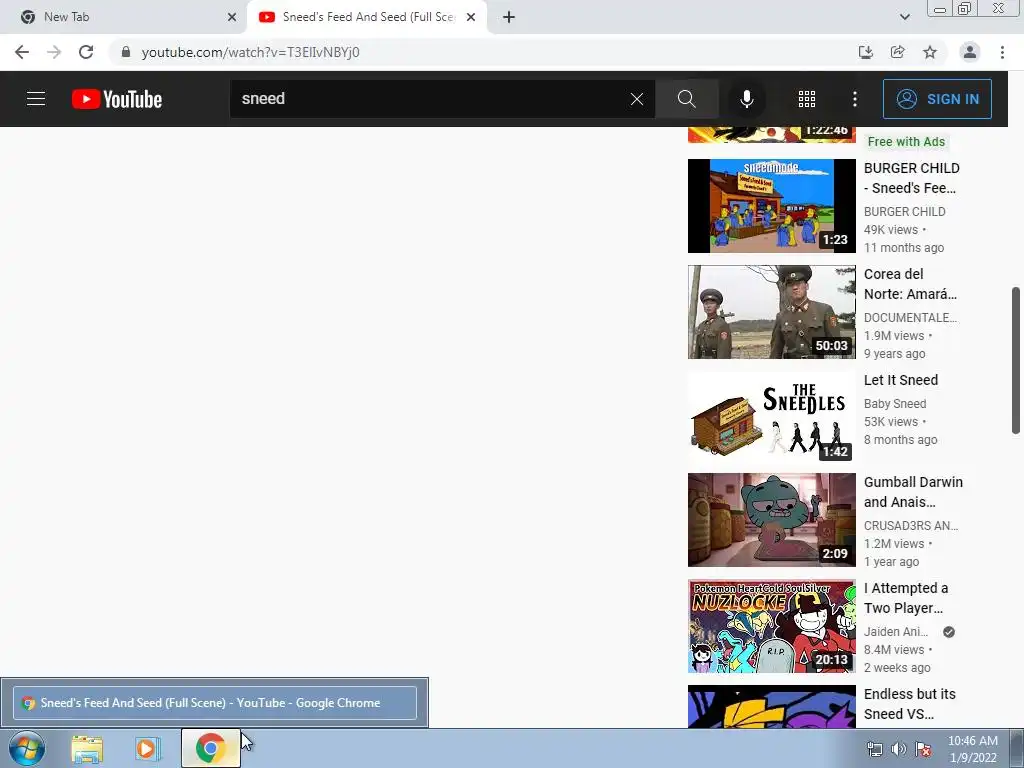Image resolution: width=1024 pixels, height=768 pixels.
Task: Select the Sneed's Feed And Seed tab
Action: pyautogui.click(x=366, y=17)
